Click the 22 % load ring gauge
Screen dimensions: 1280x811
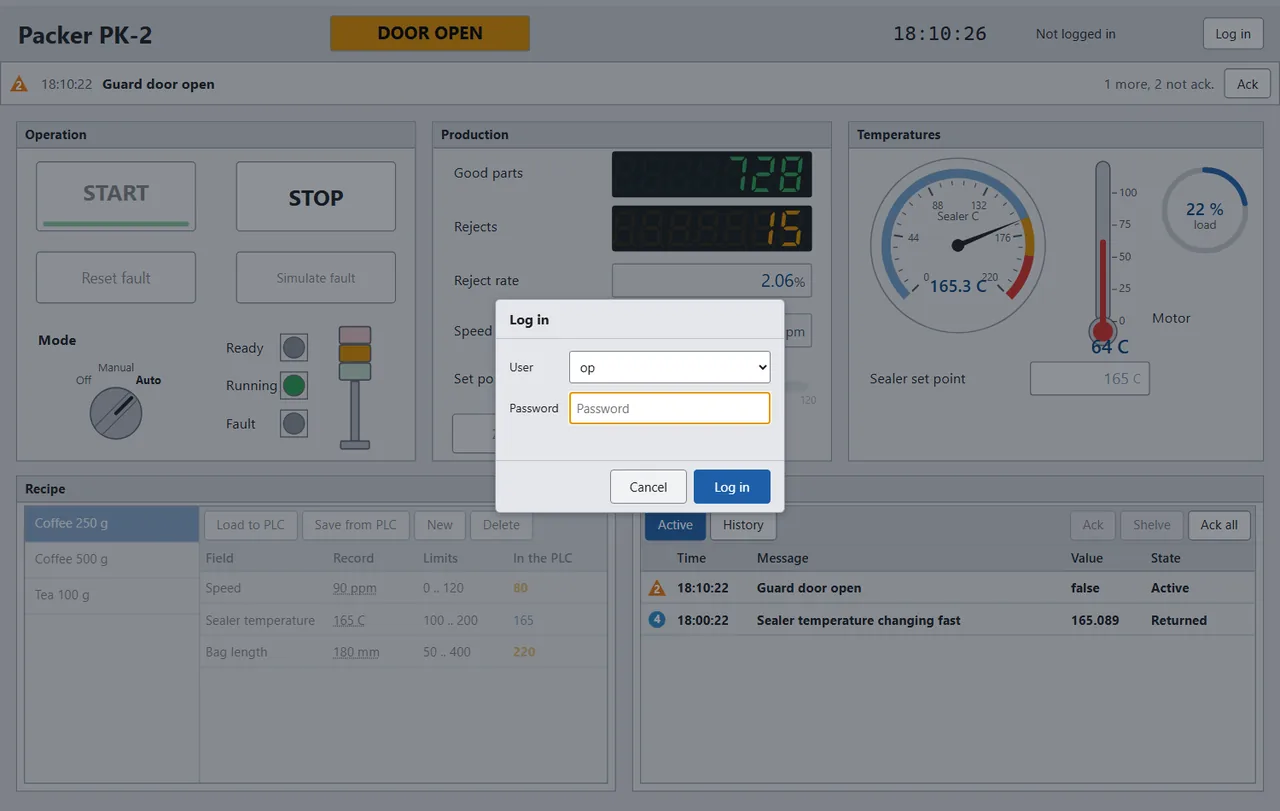[1205, 210]
